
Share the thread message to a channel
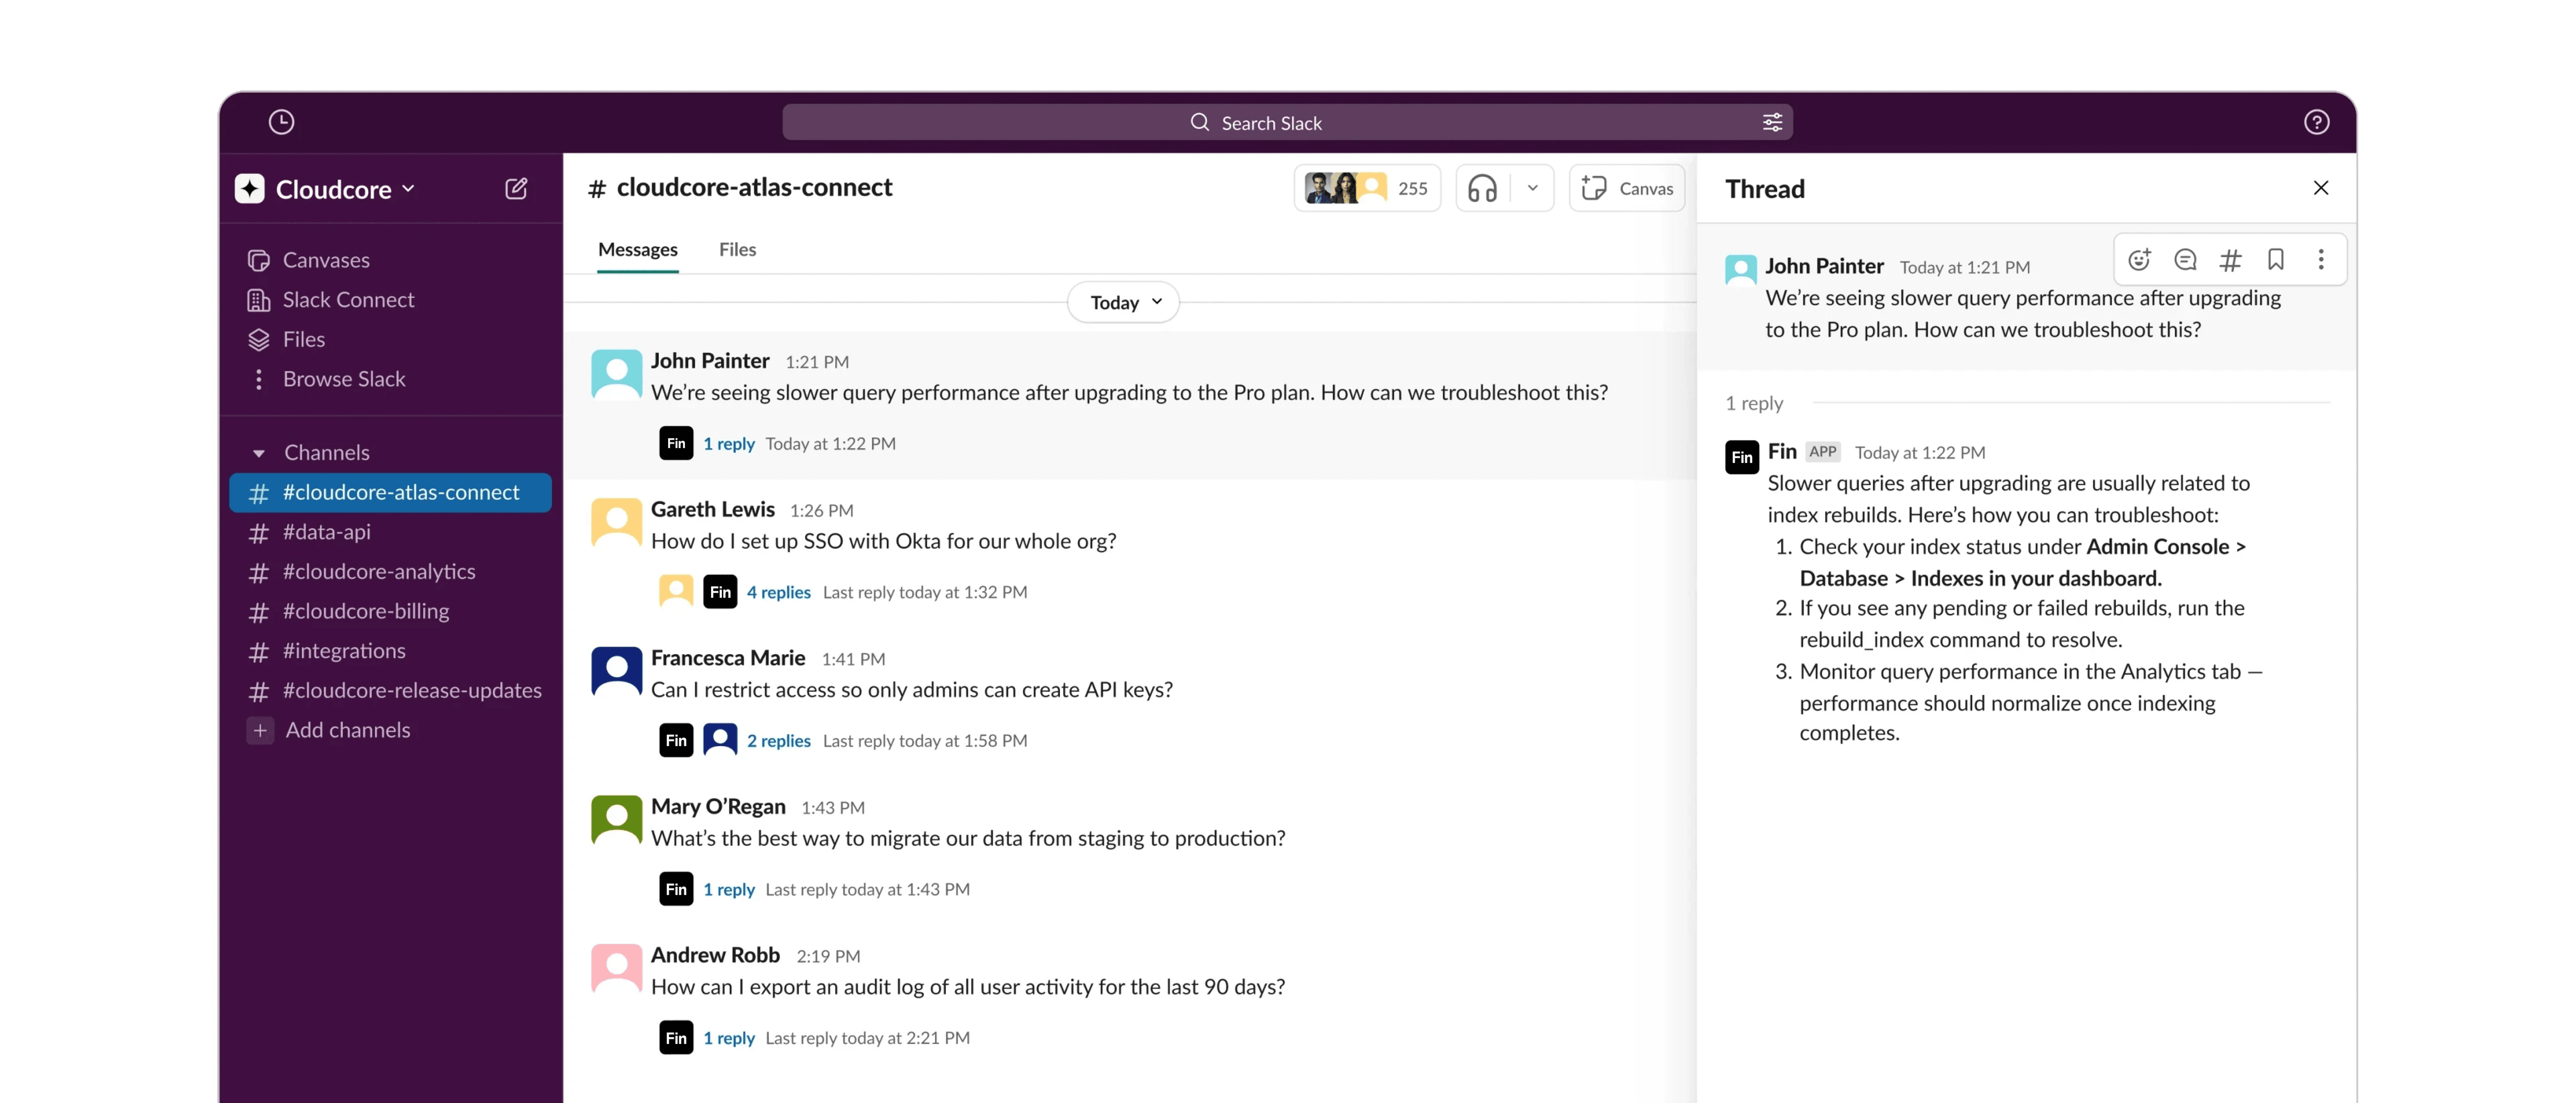(x=2230, y=260)
